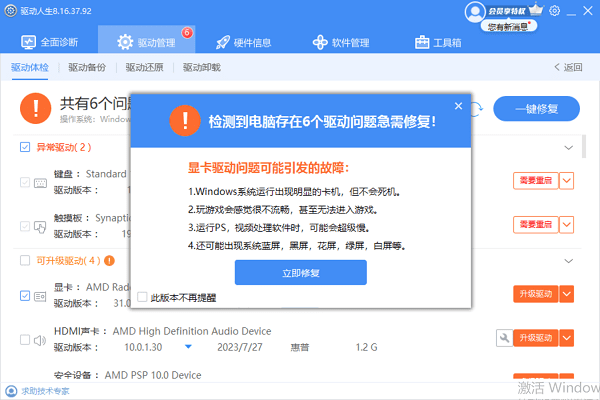Click the AMD PSP 10.0 Device name
This screenshot has height=400, width=600.
pyautogui.click(x=153, y=375)
